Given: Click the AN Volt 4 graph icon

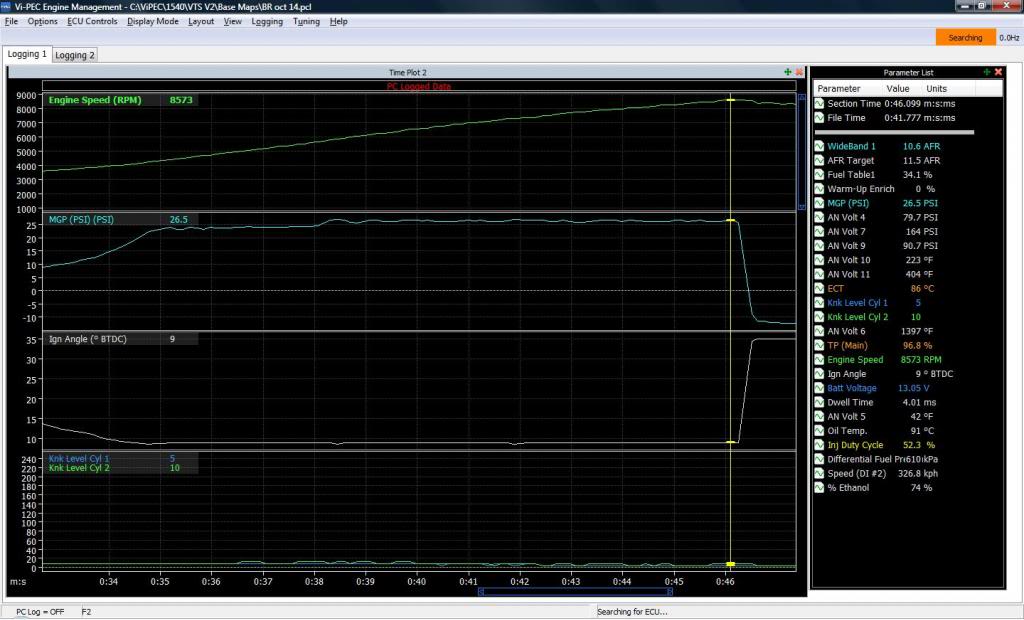Looking at the screenshot, I should click(x=819, y=217).
